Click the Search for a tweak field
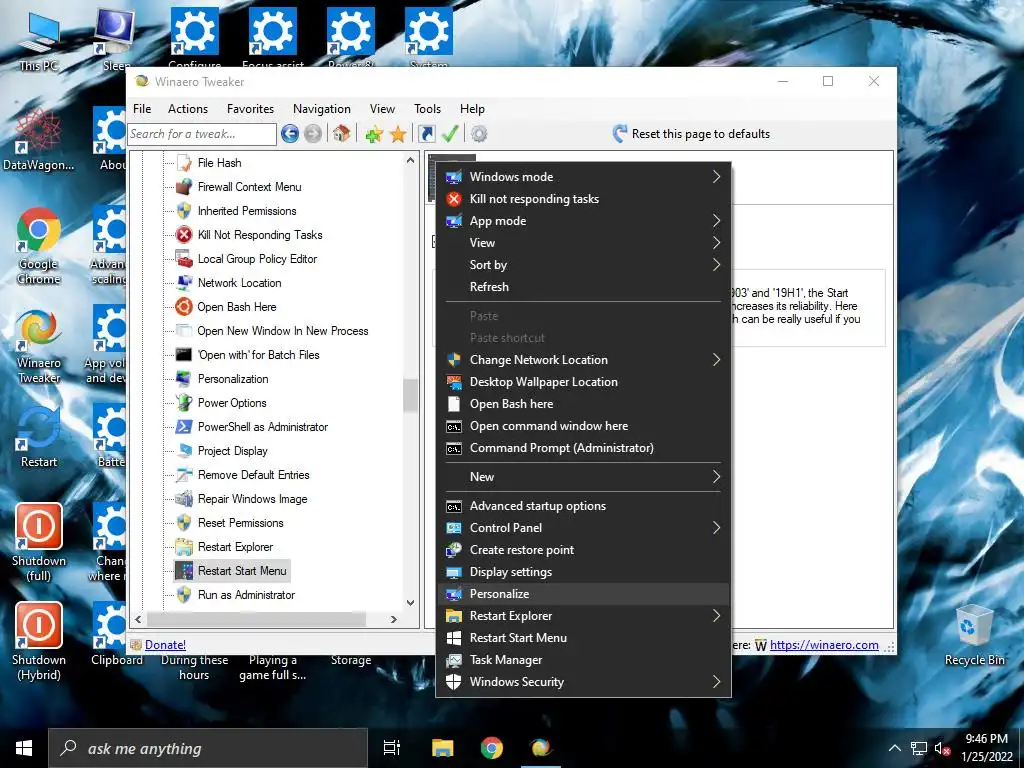 click(202, 134)
